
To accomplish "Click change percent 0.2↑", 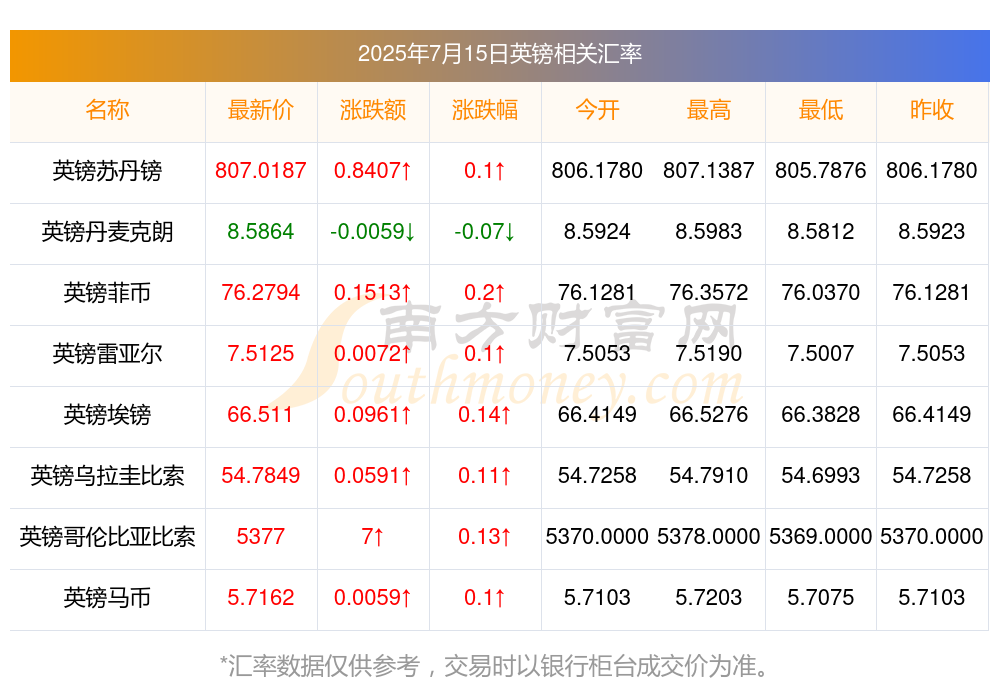I will pos(485,293).
